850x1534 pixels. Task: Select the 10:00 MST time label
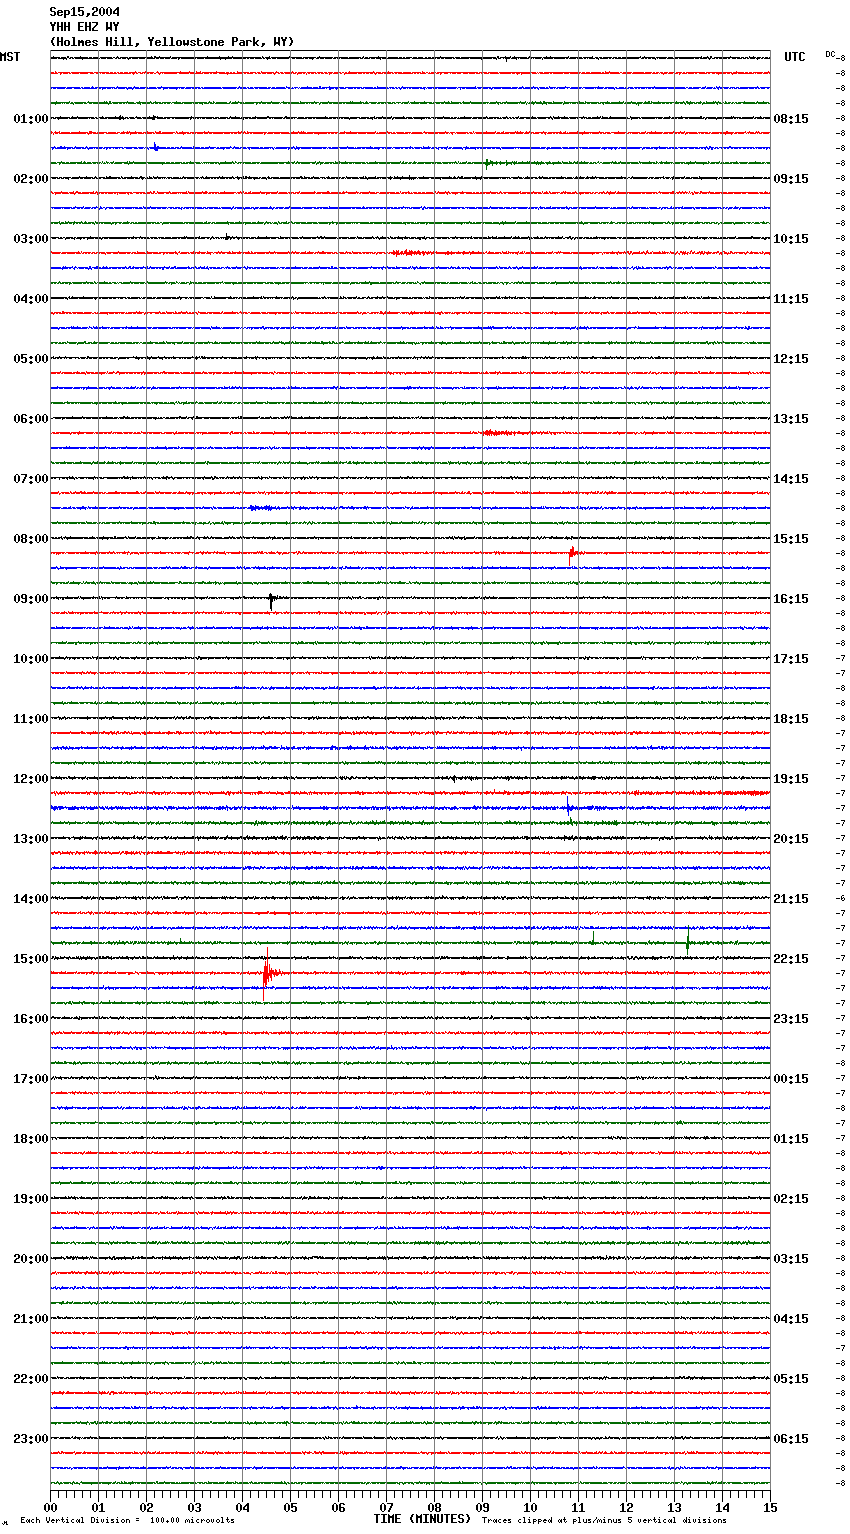pyautogui.click(x=31, y=659)
